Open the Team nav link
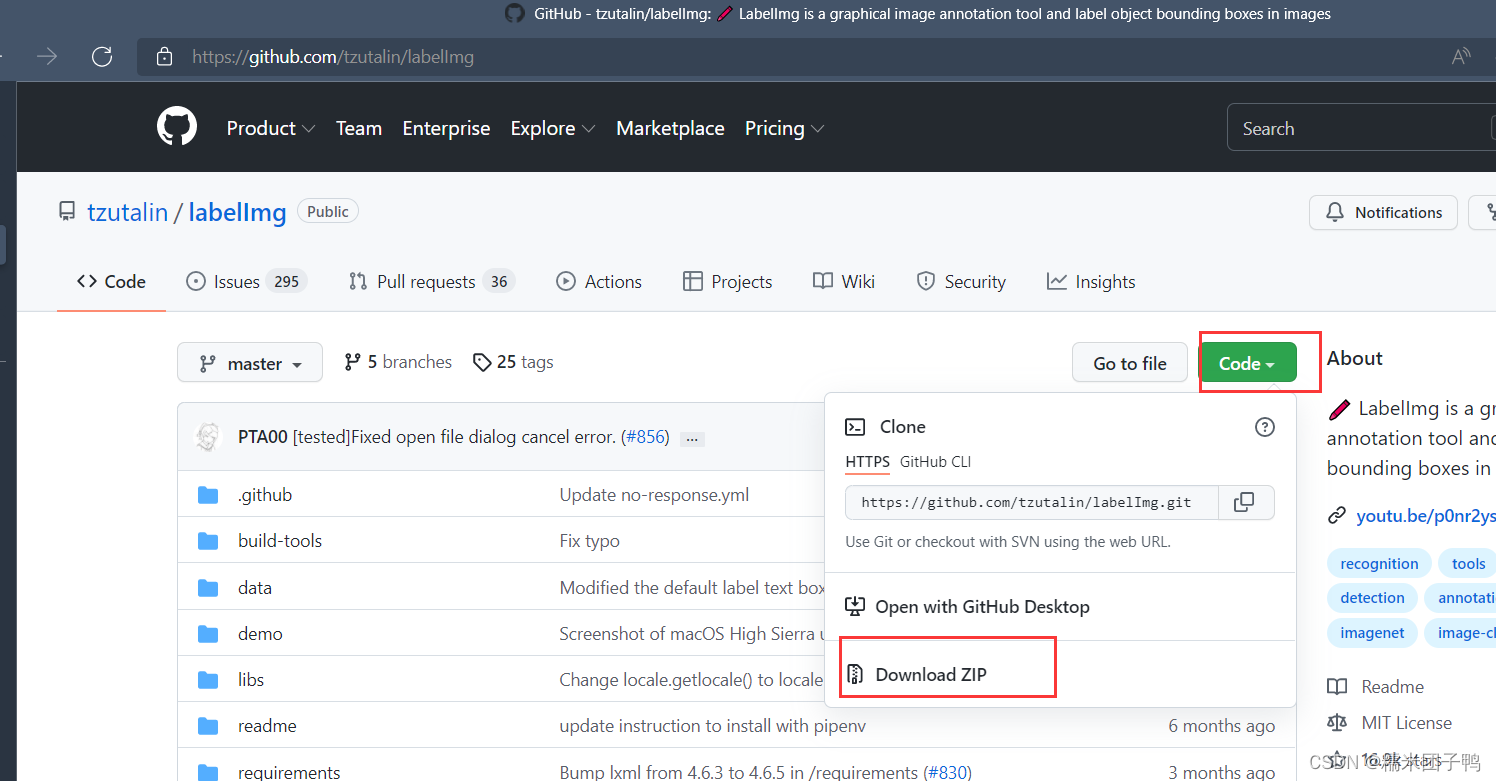This screenshot has width=1496, height=781. click(x=359, y=128)
